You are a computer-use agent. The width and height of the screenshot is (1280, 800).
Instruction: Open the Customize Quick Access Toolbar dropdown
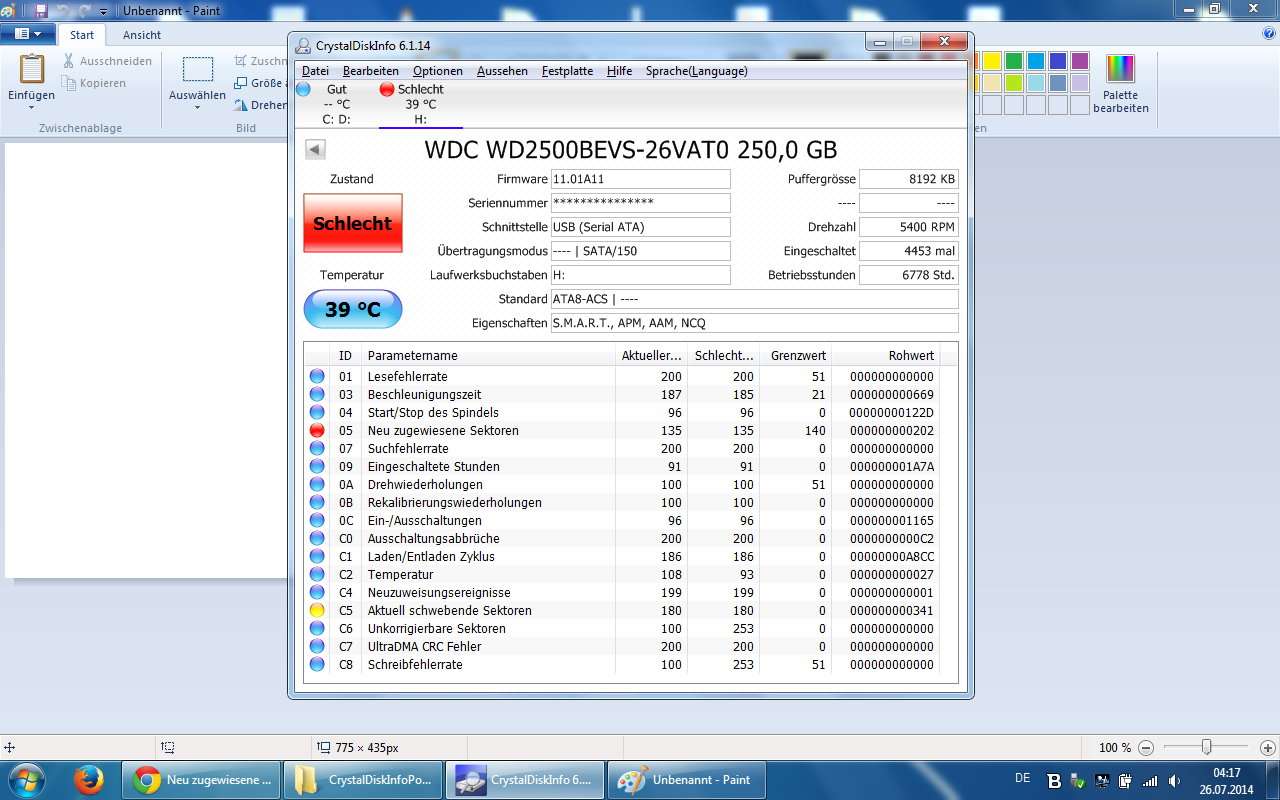point(103,11)
